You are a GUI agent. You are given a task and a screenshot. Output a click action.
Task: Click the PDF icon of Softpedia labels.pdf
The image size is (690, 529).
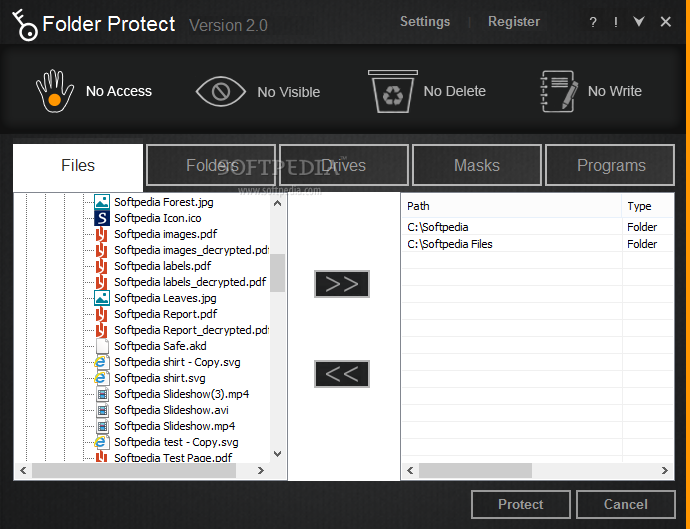coord(102,266)
